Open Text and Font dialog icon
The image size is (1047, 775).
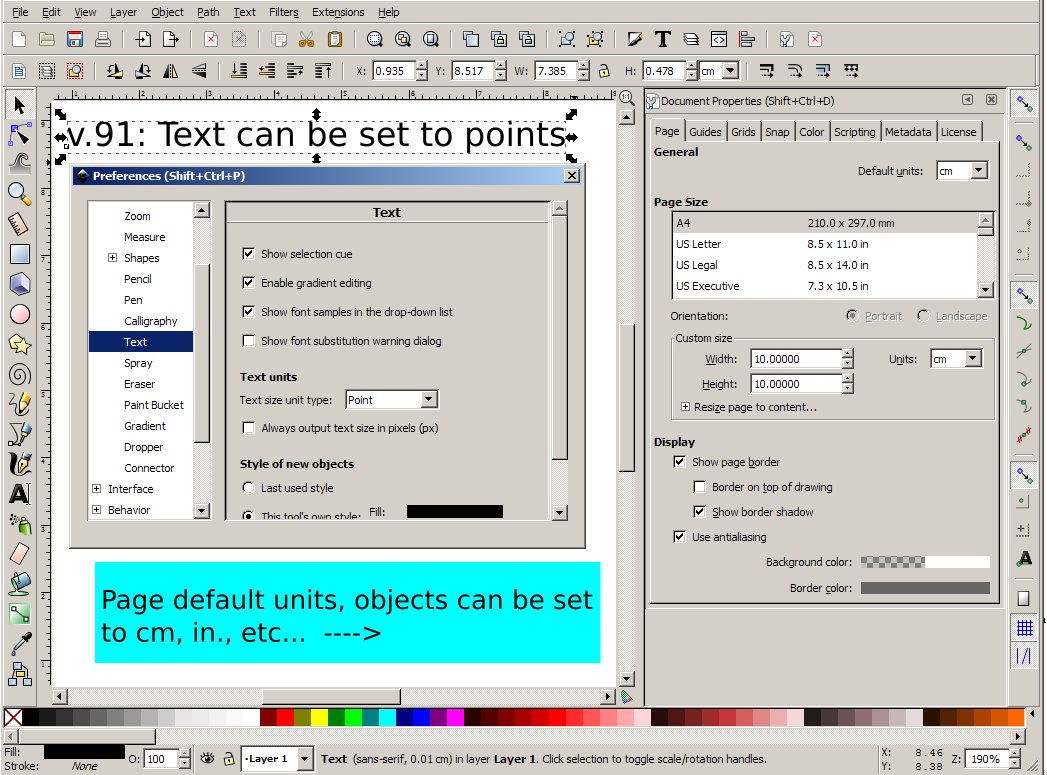coord(662,40)
